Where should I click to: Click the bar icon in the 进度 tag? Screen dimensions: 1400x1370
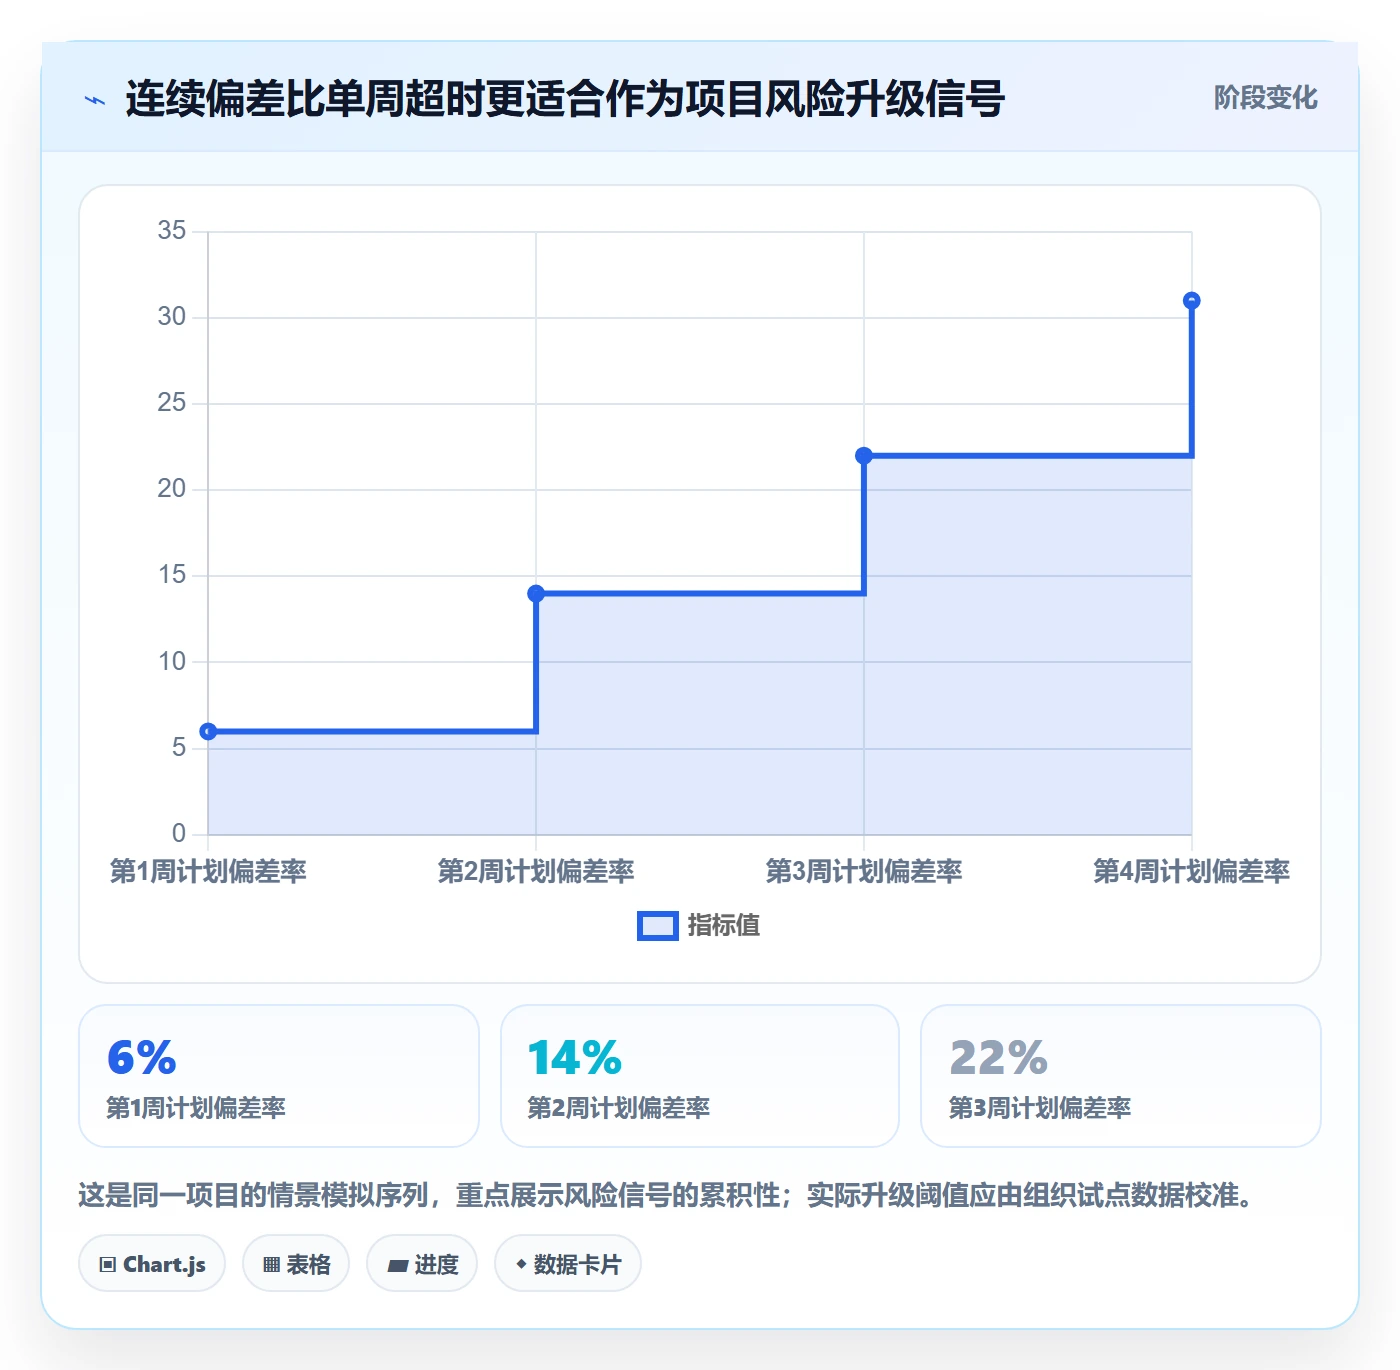tap(397, 1266)
